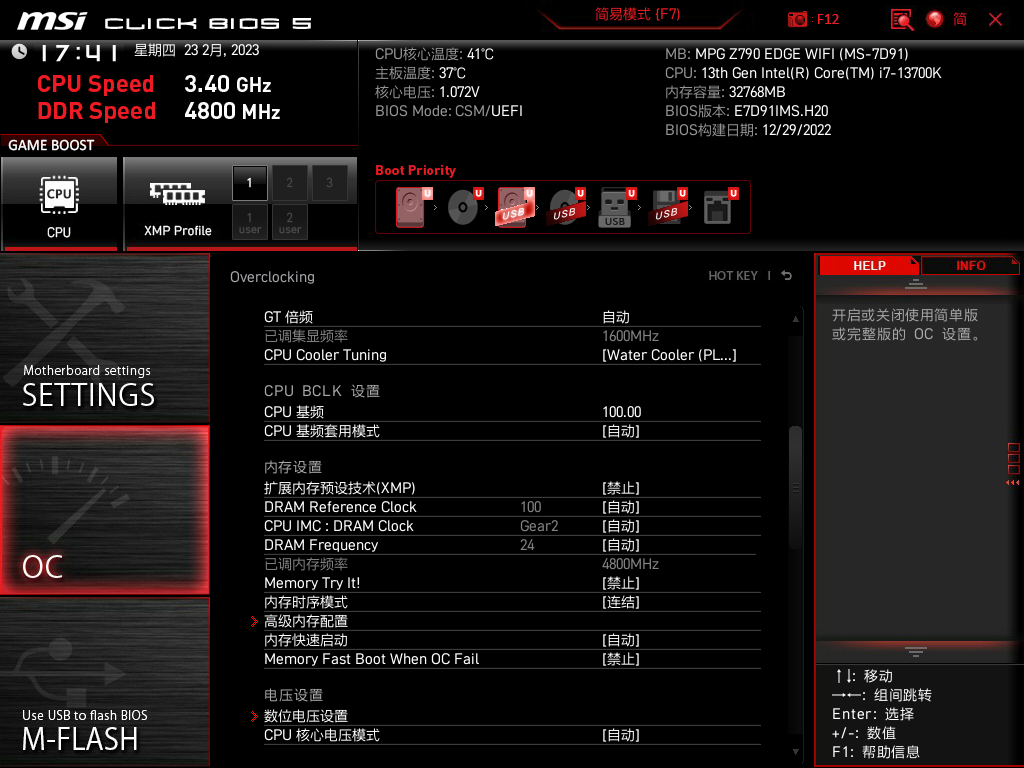Select XMP user profile 2
Screen dimensions: 1024x768
click(289, 222)
